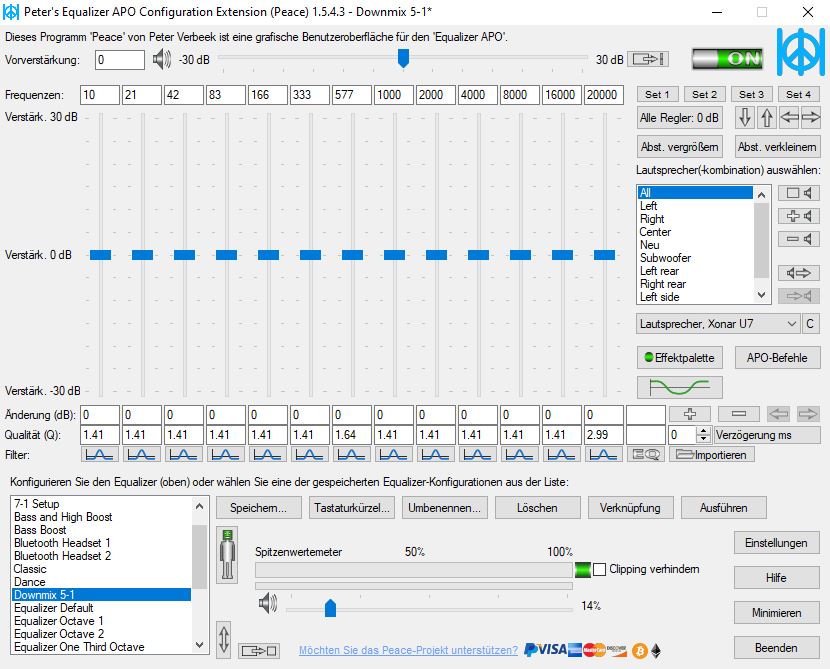This screenshot has height=669, width=830.
Task: Toggle the green ON power switch
Action: pyautogui.click(x=728, y=59)
